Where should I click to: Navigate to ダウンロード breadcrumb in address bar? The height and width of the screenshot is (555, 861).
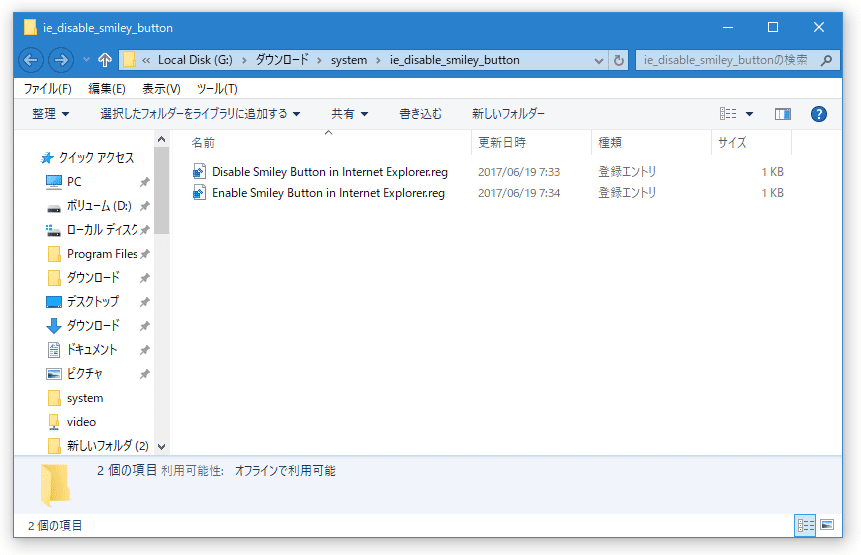click(x=282, y=60)
